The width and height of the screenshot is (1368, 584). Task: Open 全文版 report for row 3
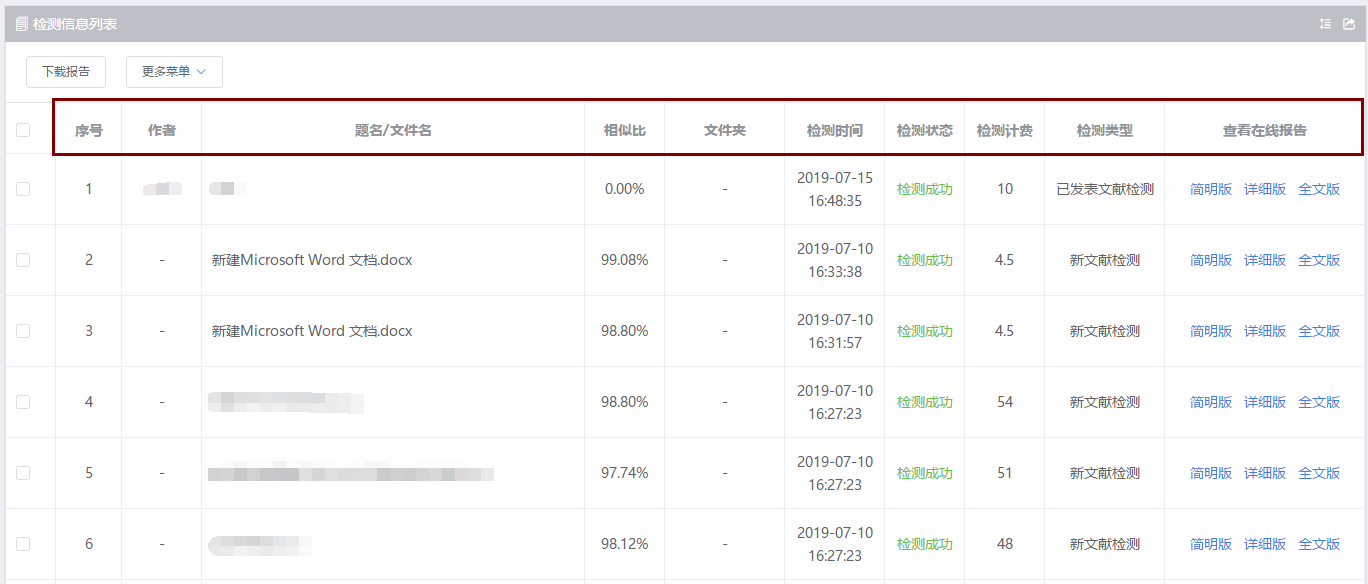tap(1319, 331)
